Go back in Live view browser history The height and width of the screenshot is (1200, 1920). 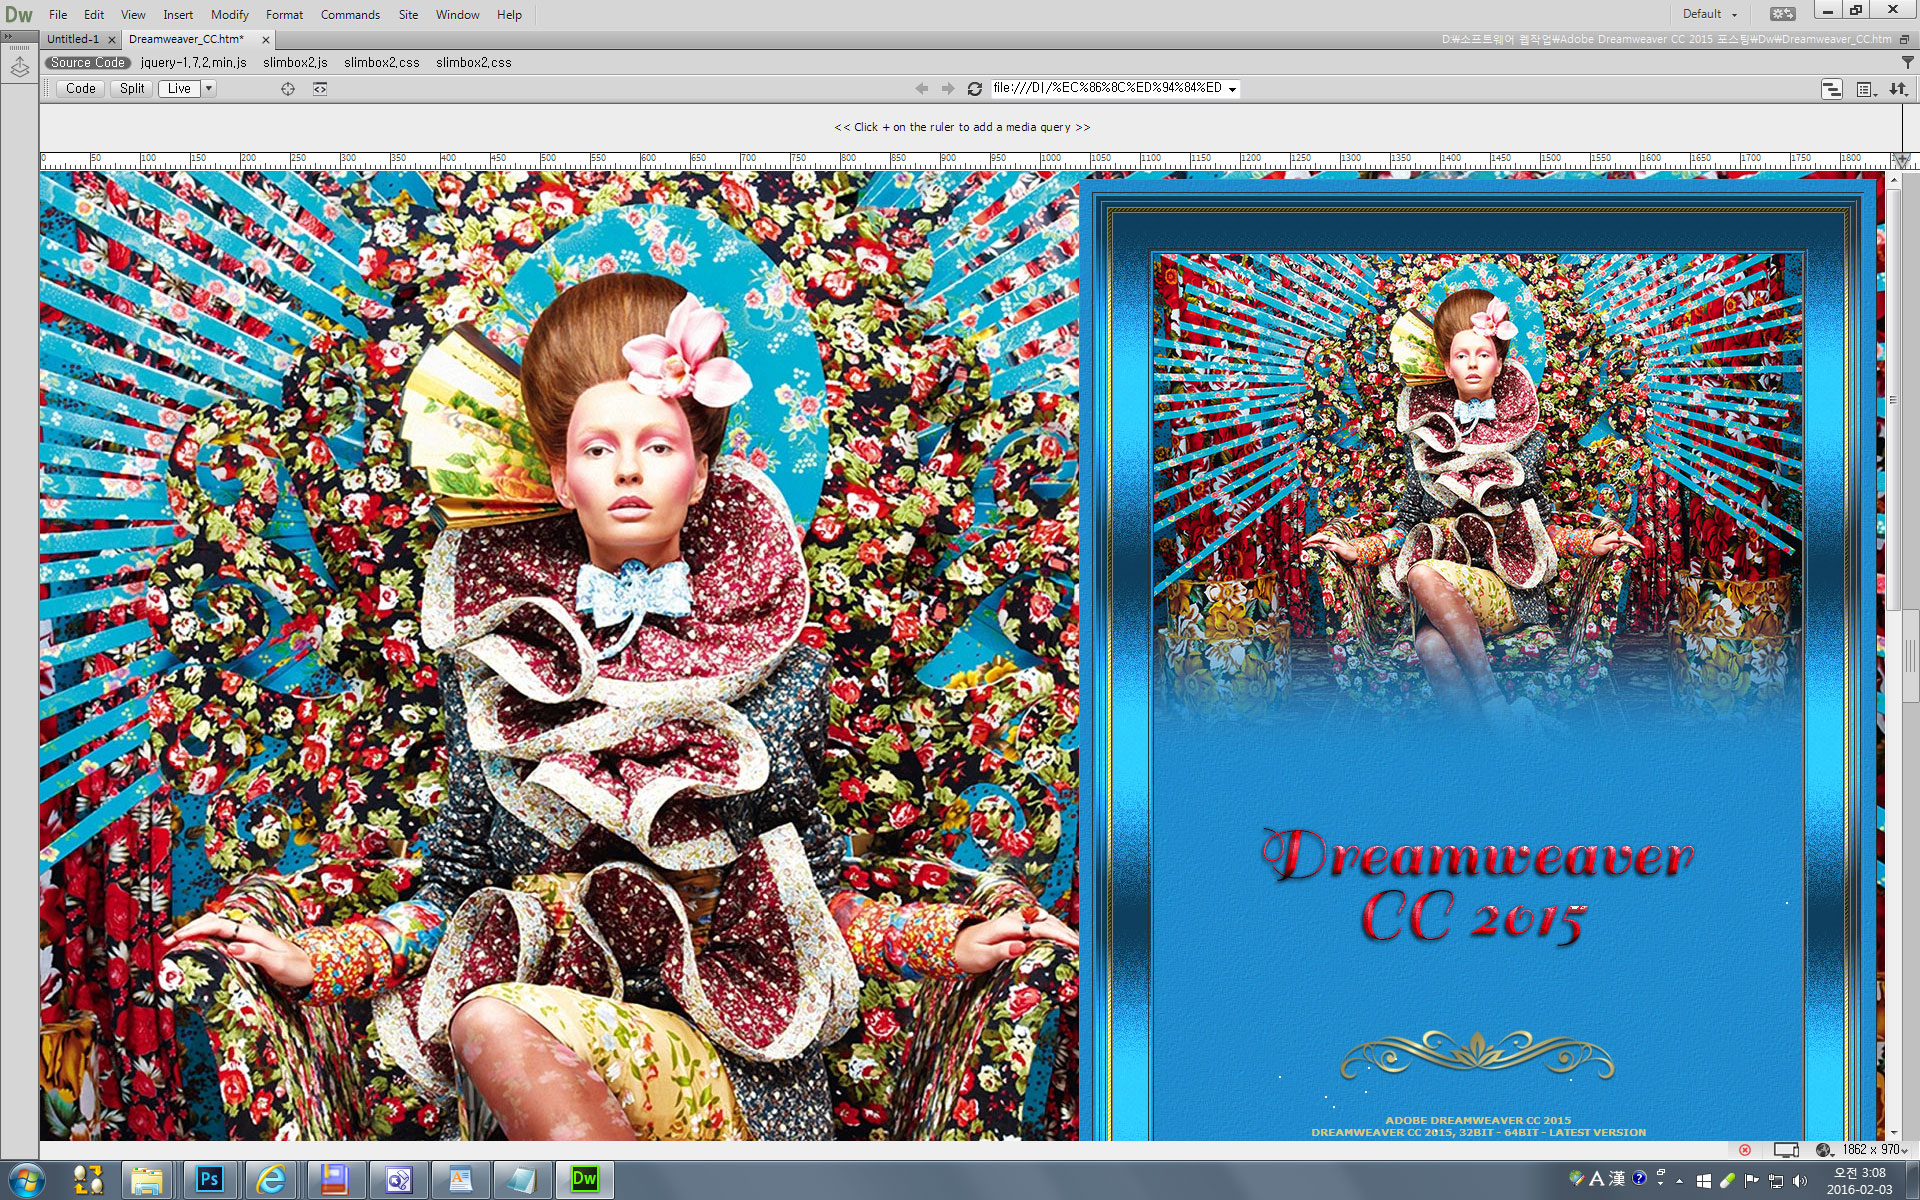pyautogui.click(x=921, y=89)
